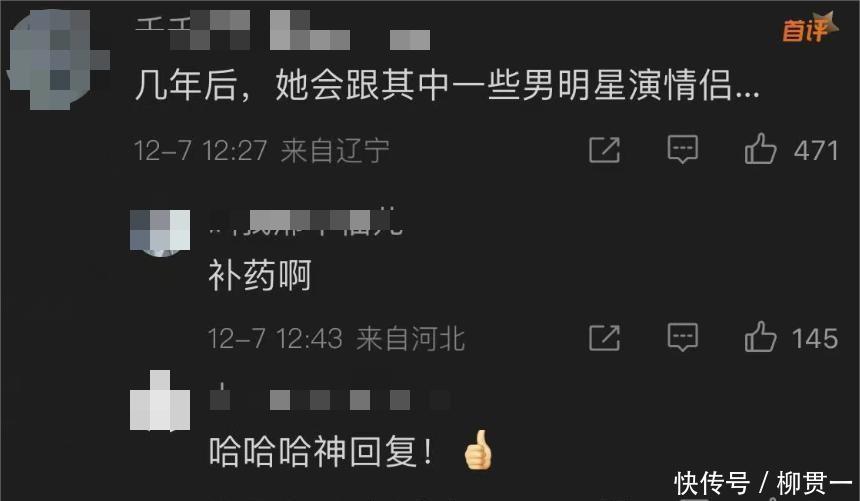Open the top commenter's username
The height and width of the screenshot is (501, 860).
tap(282, 32)
